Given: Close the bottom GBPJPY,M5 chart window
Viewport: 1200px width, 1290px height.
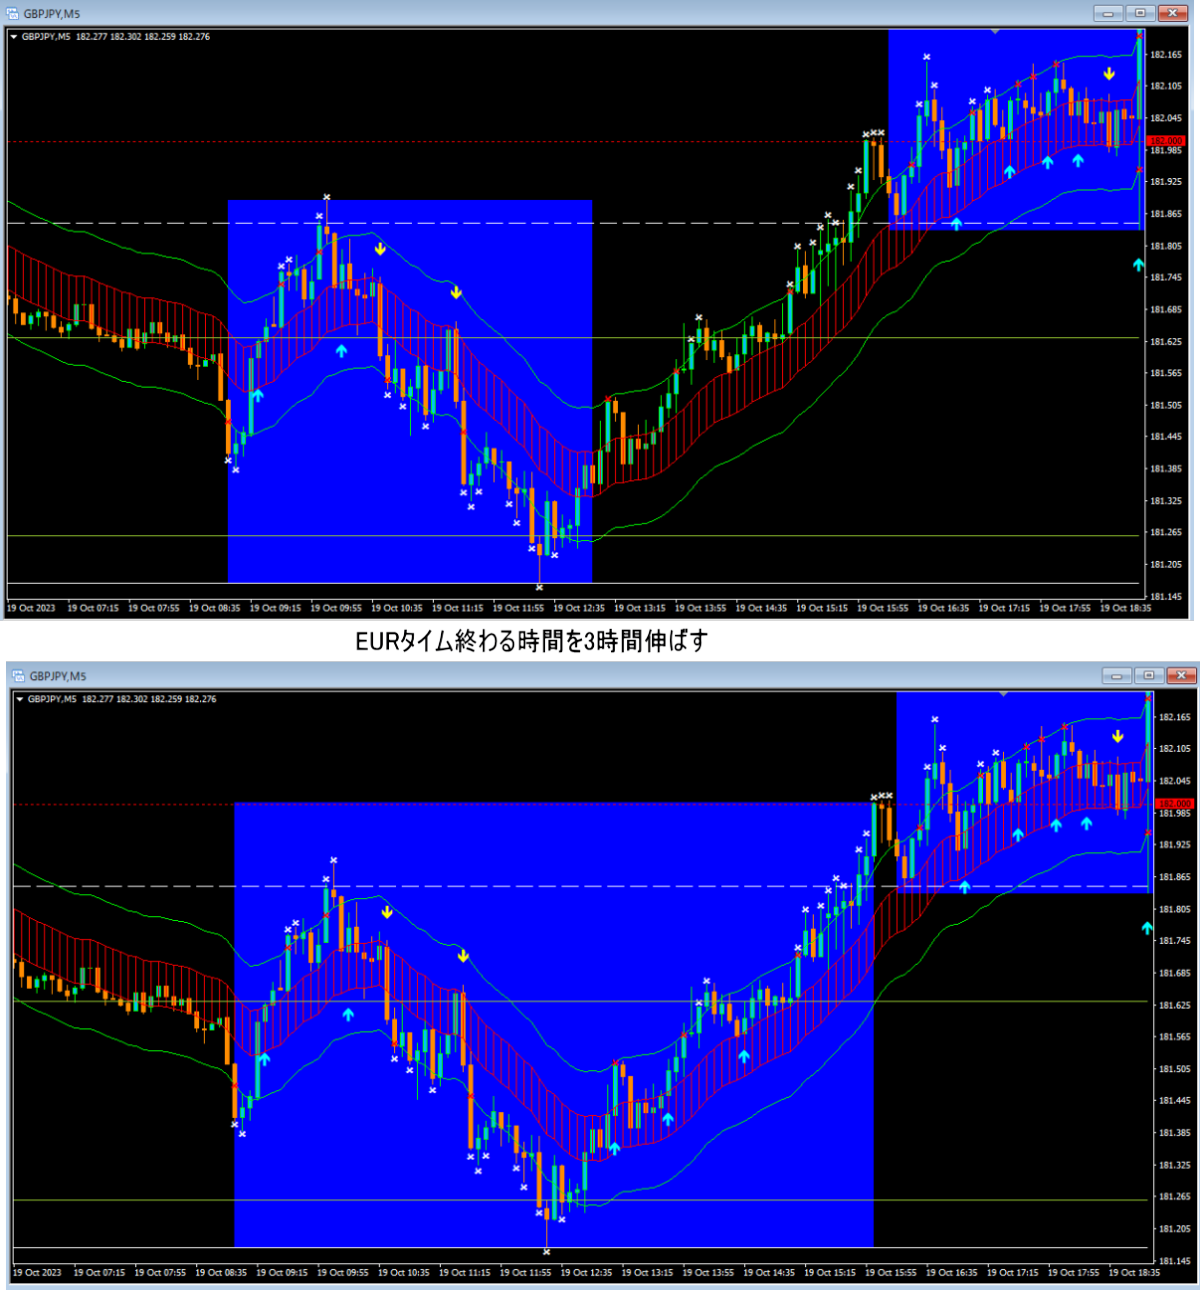Looking at the screenshot, I should (x=1181, y=676).
